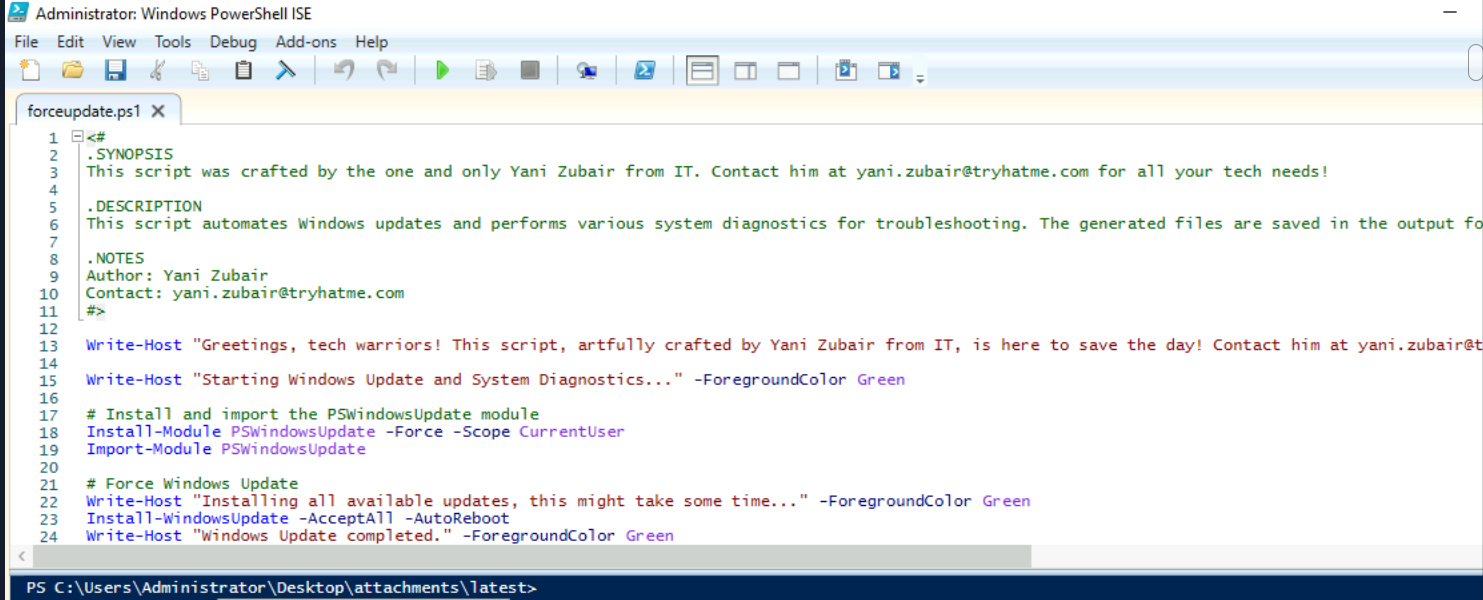Open the toolbar overflow dropdown
The height and width of the screenshot is (600, 1483).
click(x=918, y=75)
